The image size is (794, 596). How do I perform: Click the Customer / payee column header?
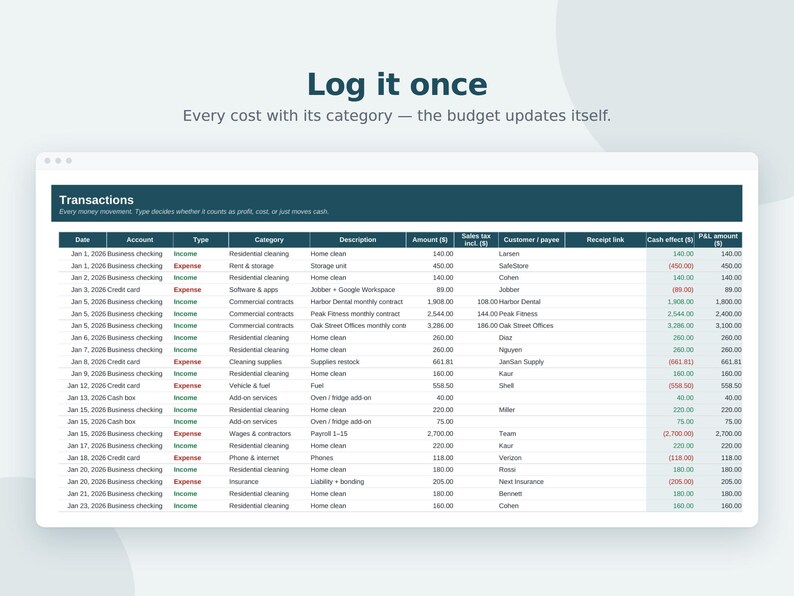(x=531, y=240)
